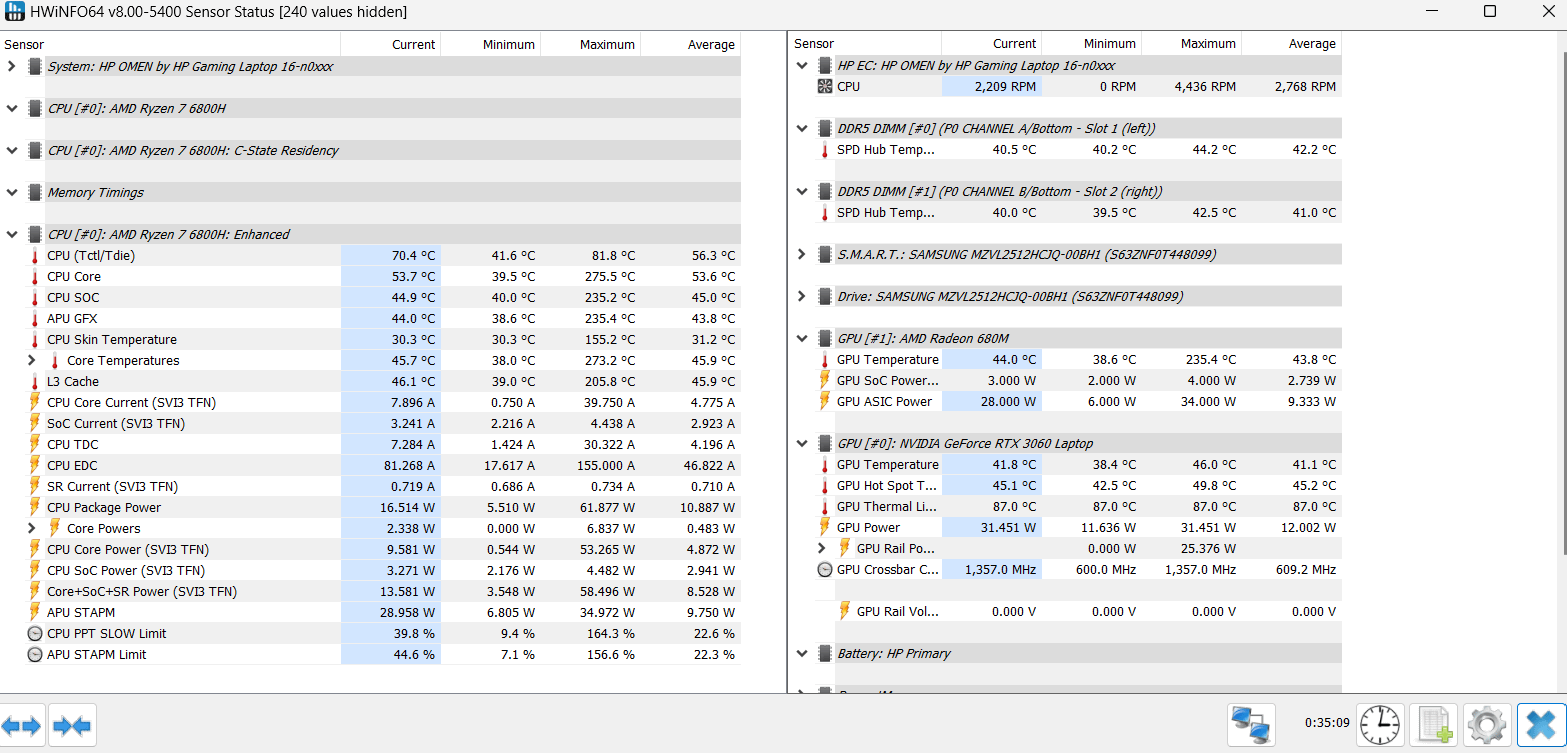
Task: Click right panel Maximum column header
Action: 1191,43
